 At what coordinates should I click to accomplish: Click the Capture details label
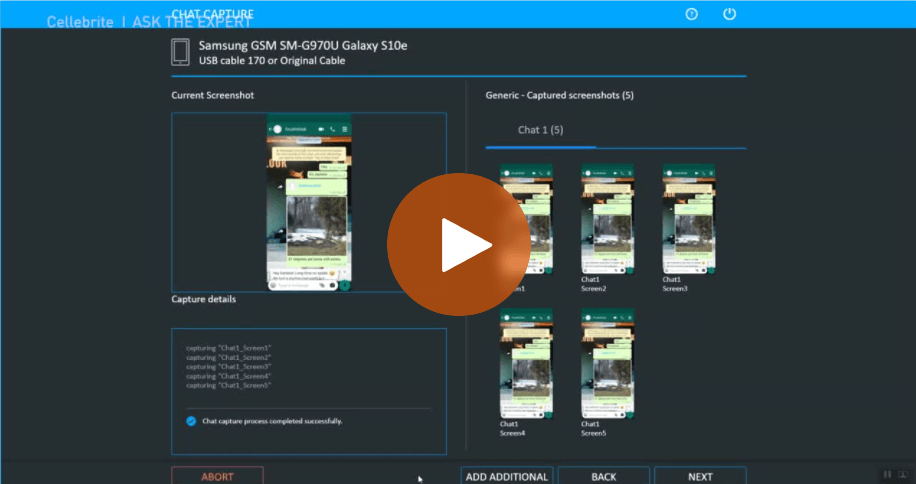click(204, 299)
